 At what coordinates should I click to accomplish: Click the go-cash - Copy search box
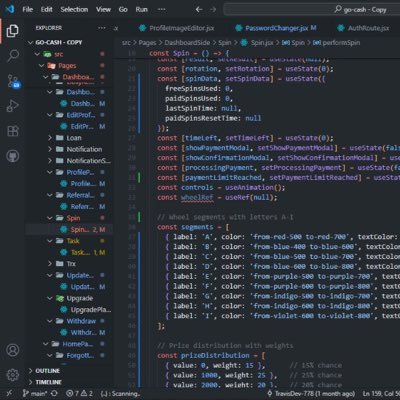tap(312, 9)
